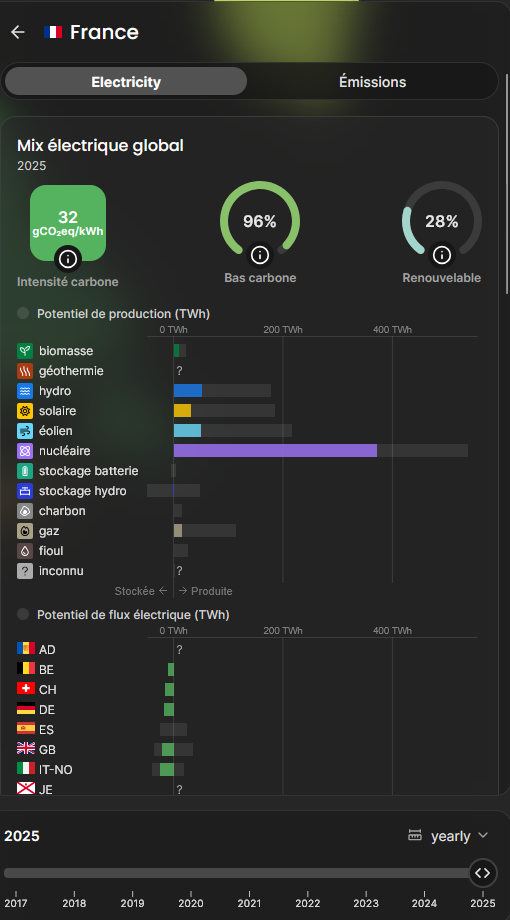Open info for Intensité carbone badge
The width and height of the screenshot is (510, 920).
click(x=68, y=258)
